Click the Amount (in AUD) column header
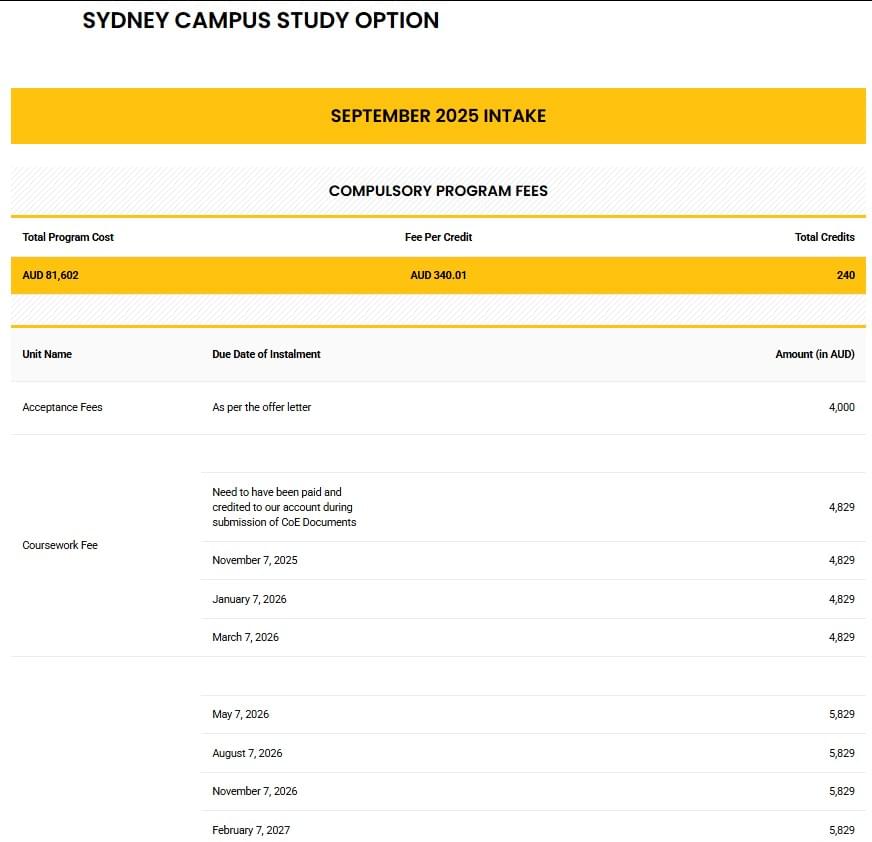872x842 pixels. [x=814, y=354]
